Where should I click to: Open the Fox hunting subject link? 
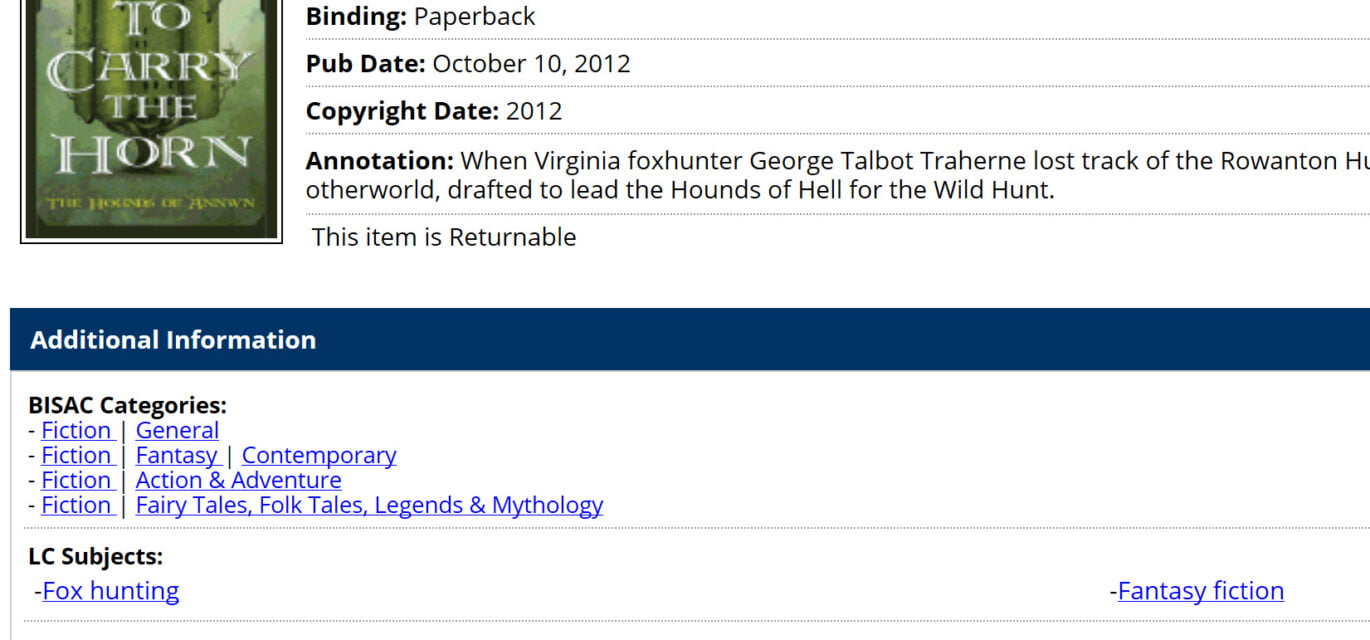coord(111,591)
